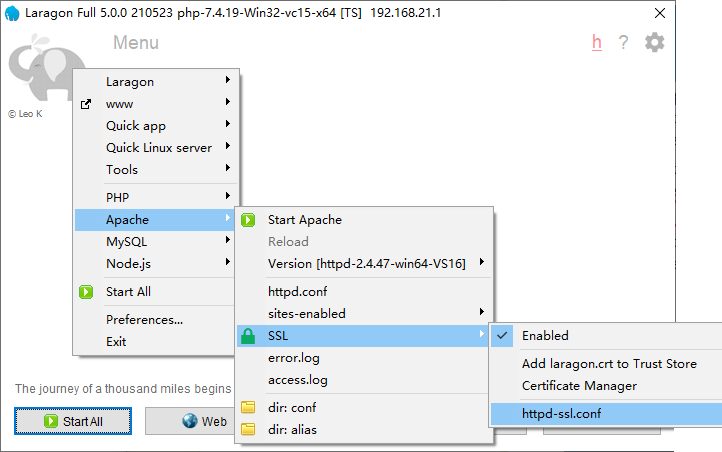Click the Start All button at bottom

coord(73,421)
